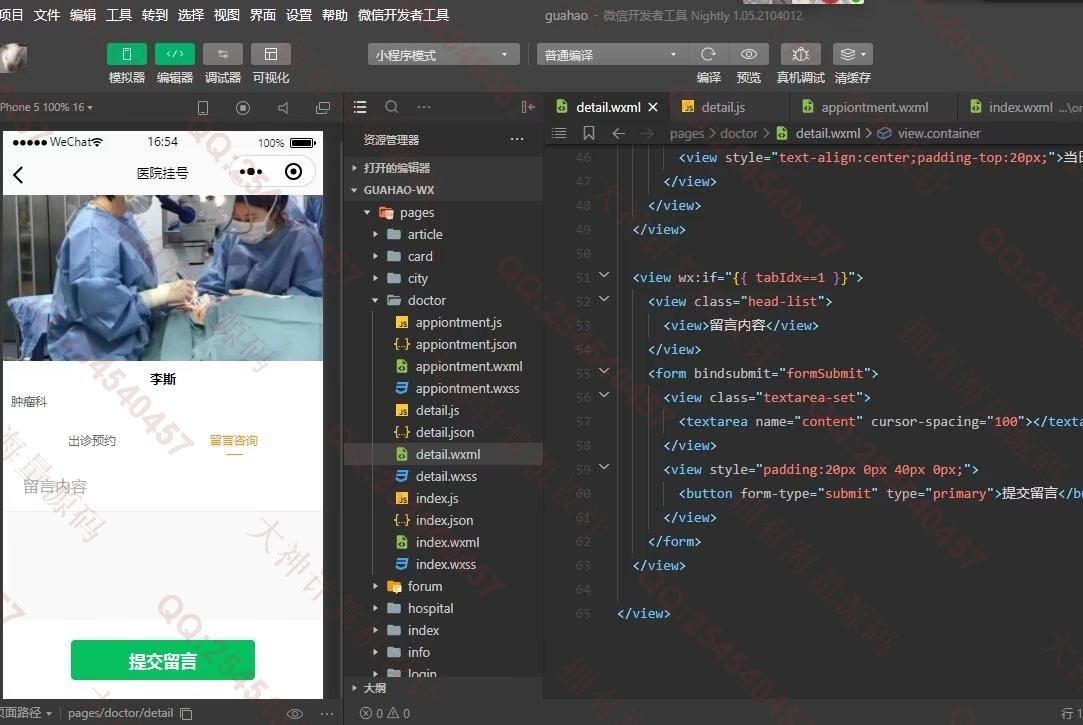This screenshot has height=725, width=1083.
Task: Expand the card folder
Action: pos(442,256)
